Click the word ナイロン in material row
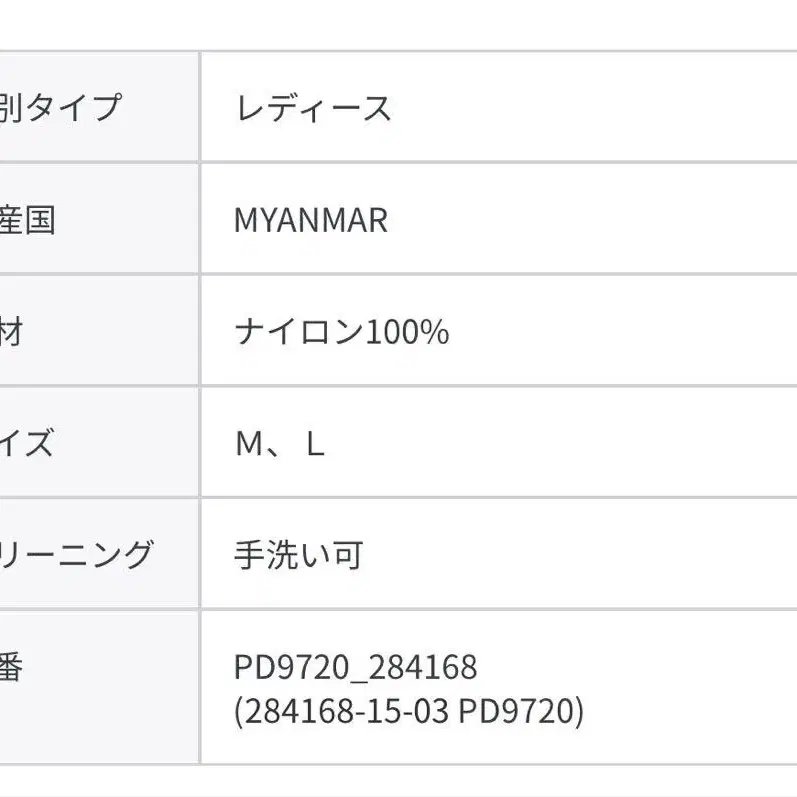This screenshot has width=797, height=797. tap(298, 331)
